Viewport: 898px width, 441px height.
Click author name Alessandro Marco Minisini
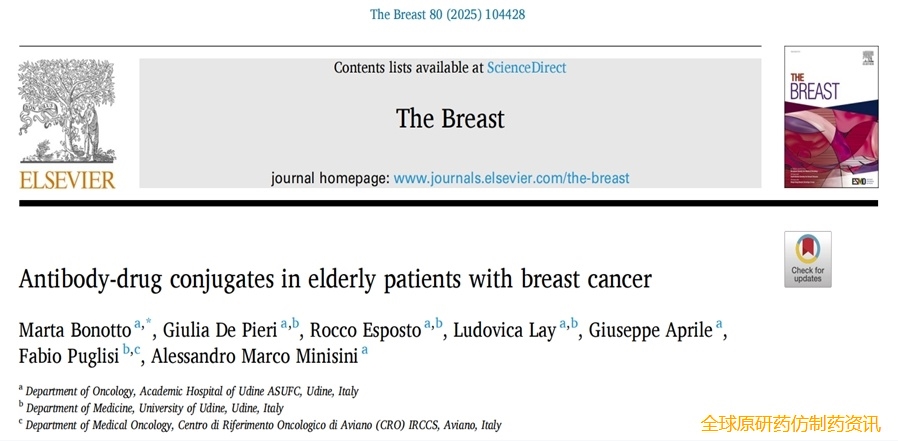[254, 356]
